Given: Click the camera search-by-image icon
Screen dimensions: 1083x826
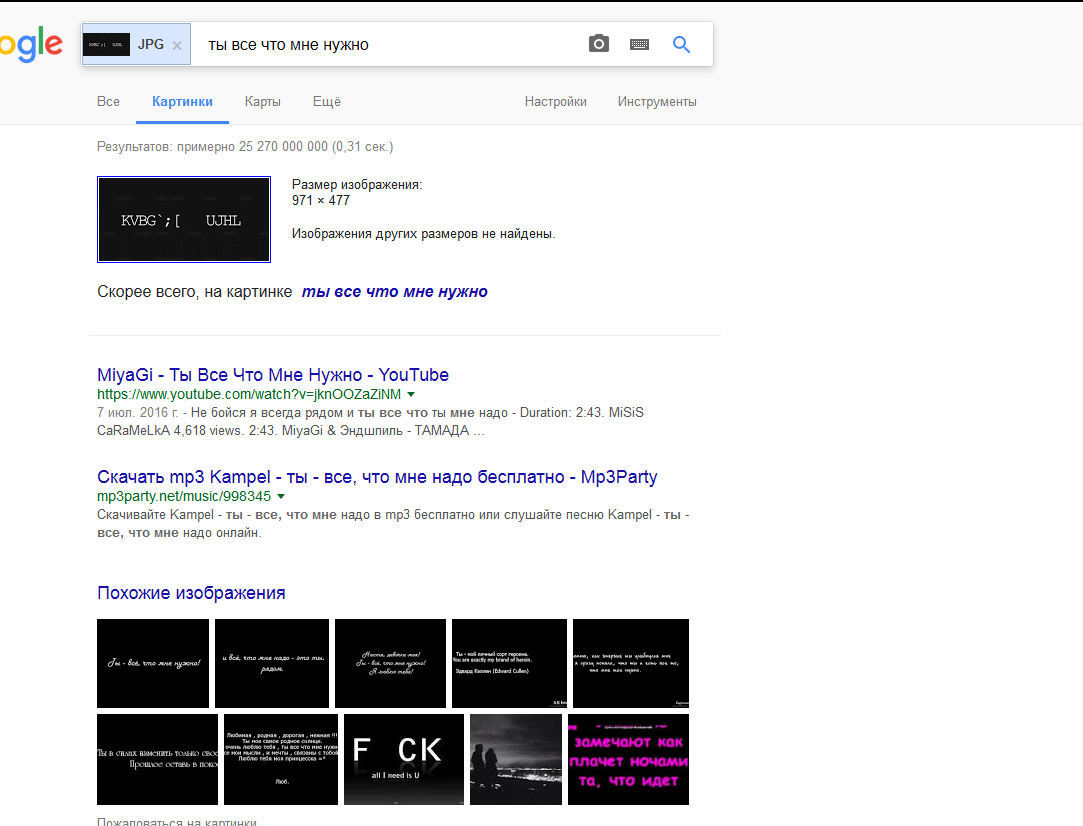Looking at the screenshot, I should (598, 44).
